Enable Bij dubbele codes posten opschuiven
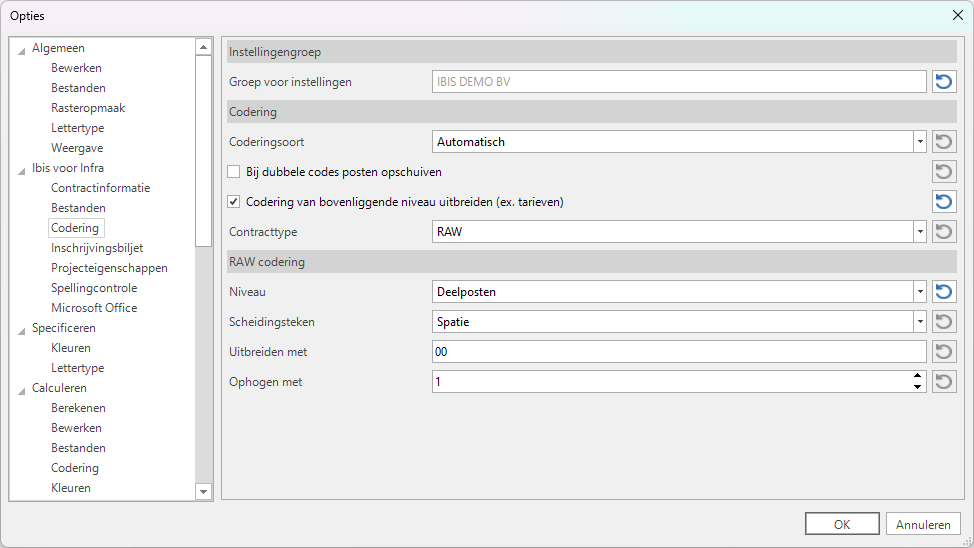 pyautogui.click(x=234, y=172)
